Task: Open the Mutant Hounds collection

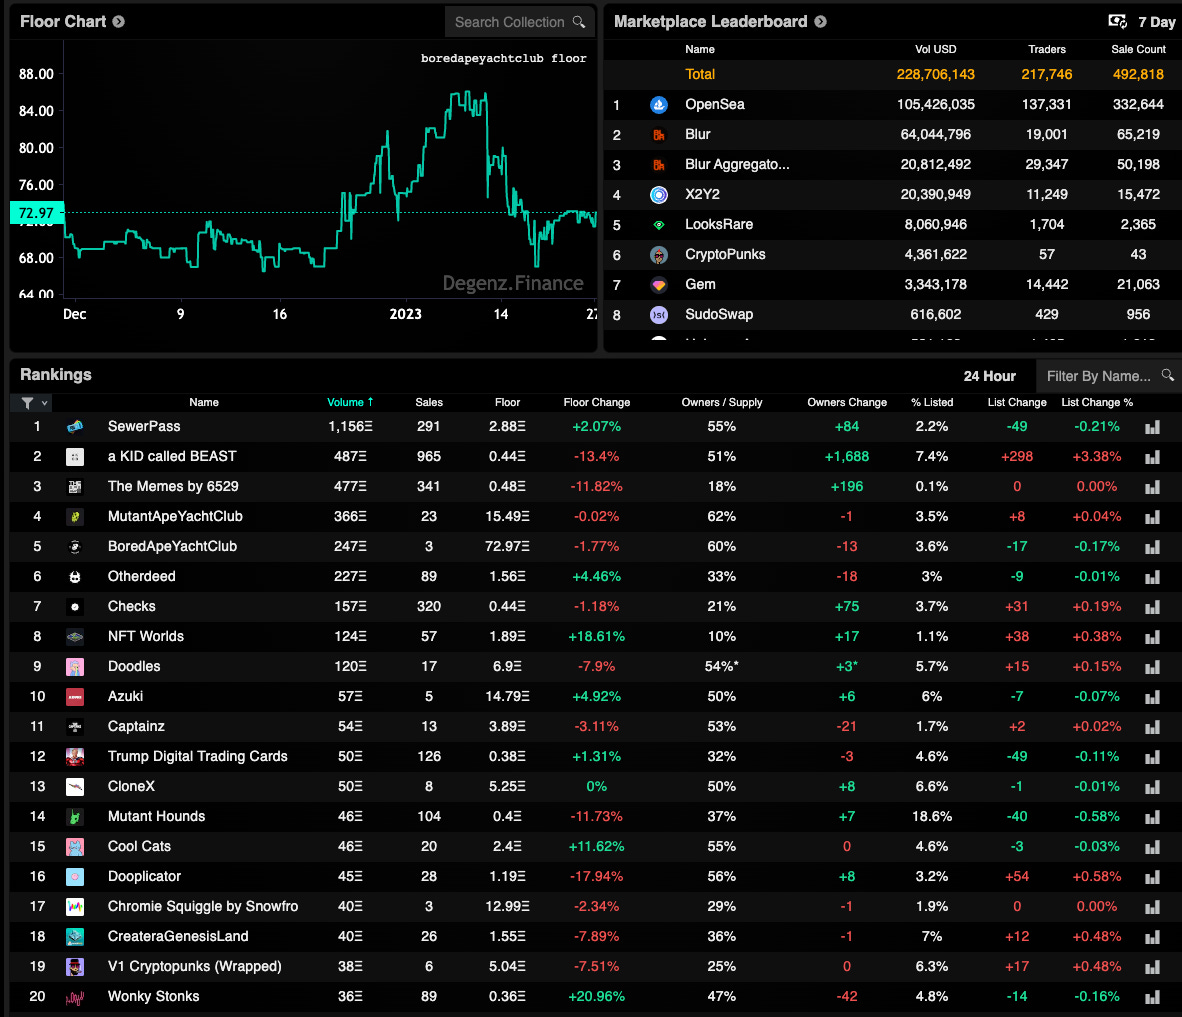Action: [x=156, y=817]
